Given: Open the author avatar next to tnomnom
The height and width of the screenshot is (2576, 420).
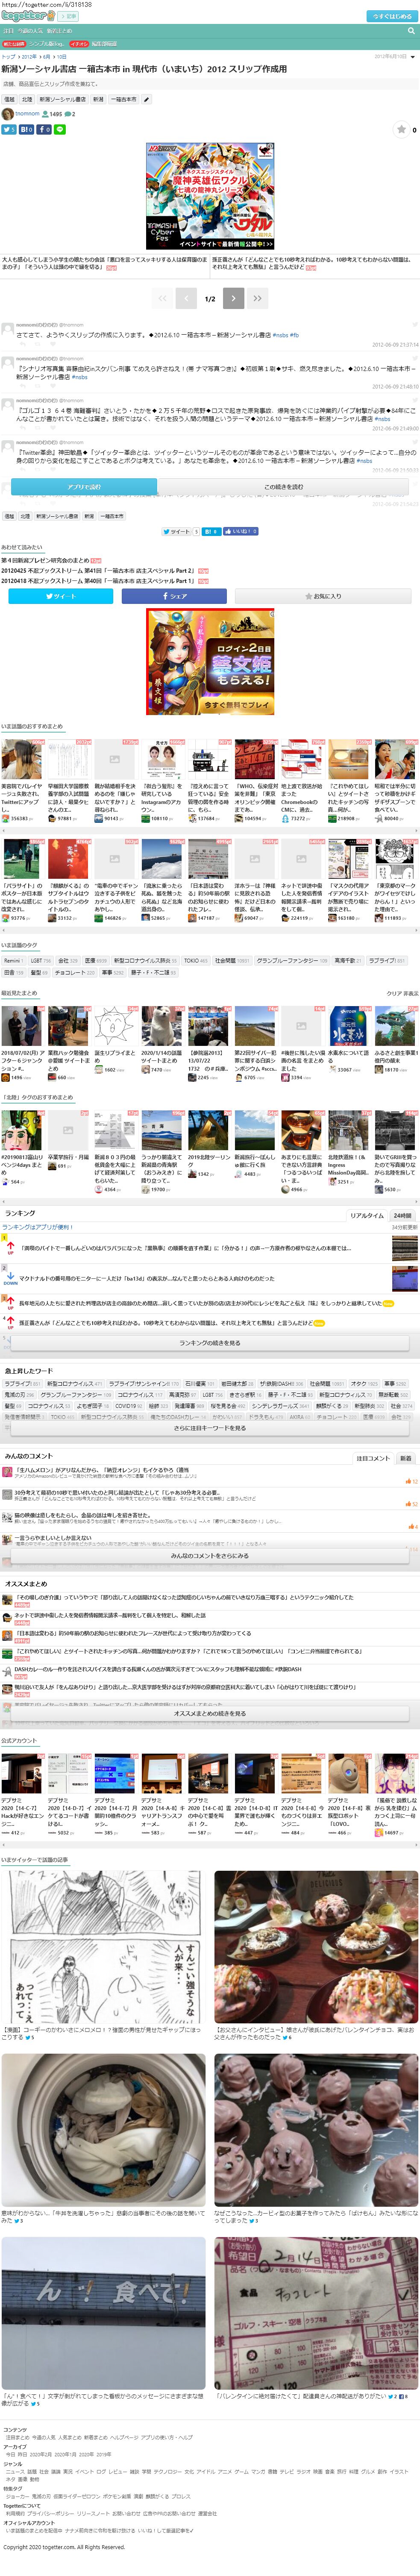Looking at the screenshot, I should coord(7,114).
